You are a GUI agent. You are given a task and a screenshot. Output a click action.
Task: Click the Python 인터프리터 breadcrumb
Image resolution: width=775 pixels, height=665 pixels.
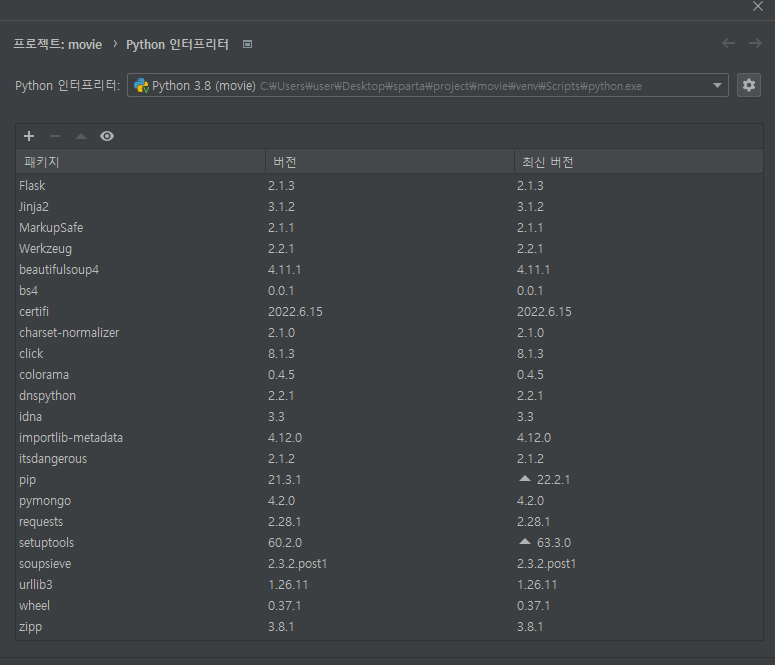177,44
